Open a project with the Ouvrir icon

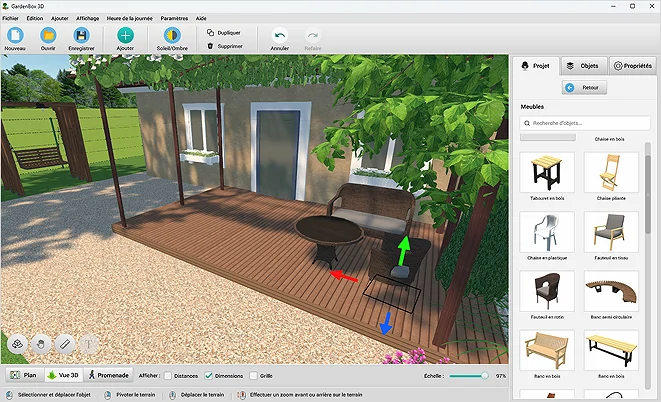[48, 35]
